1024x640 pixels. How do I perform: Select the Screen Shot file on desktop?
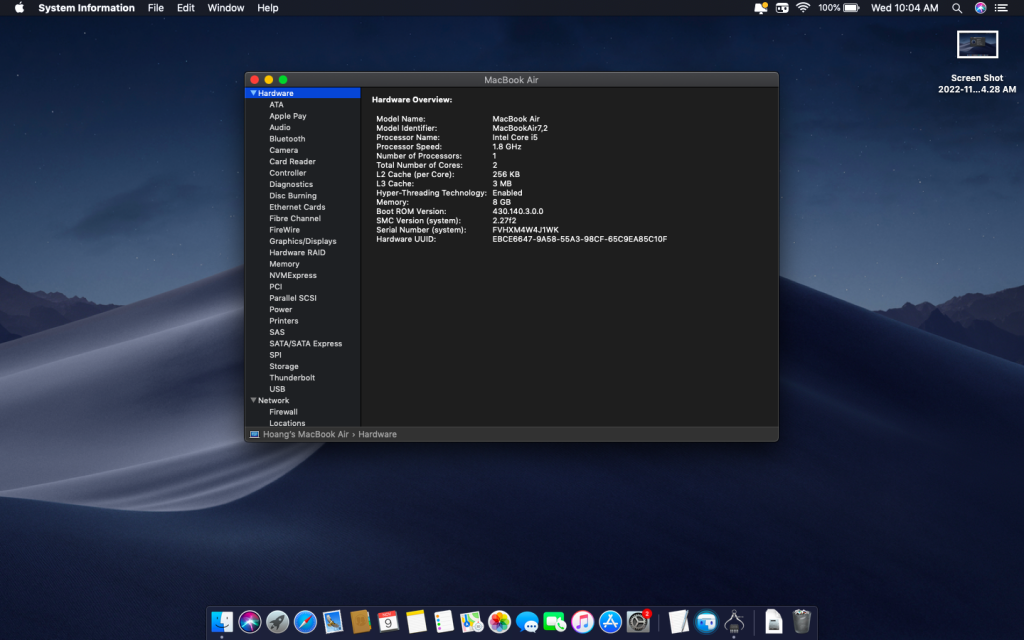(977, 62)
